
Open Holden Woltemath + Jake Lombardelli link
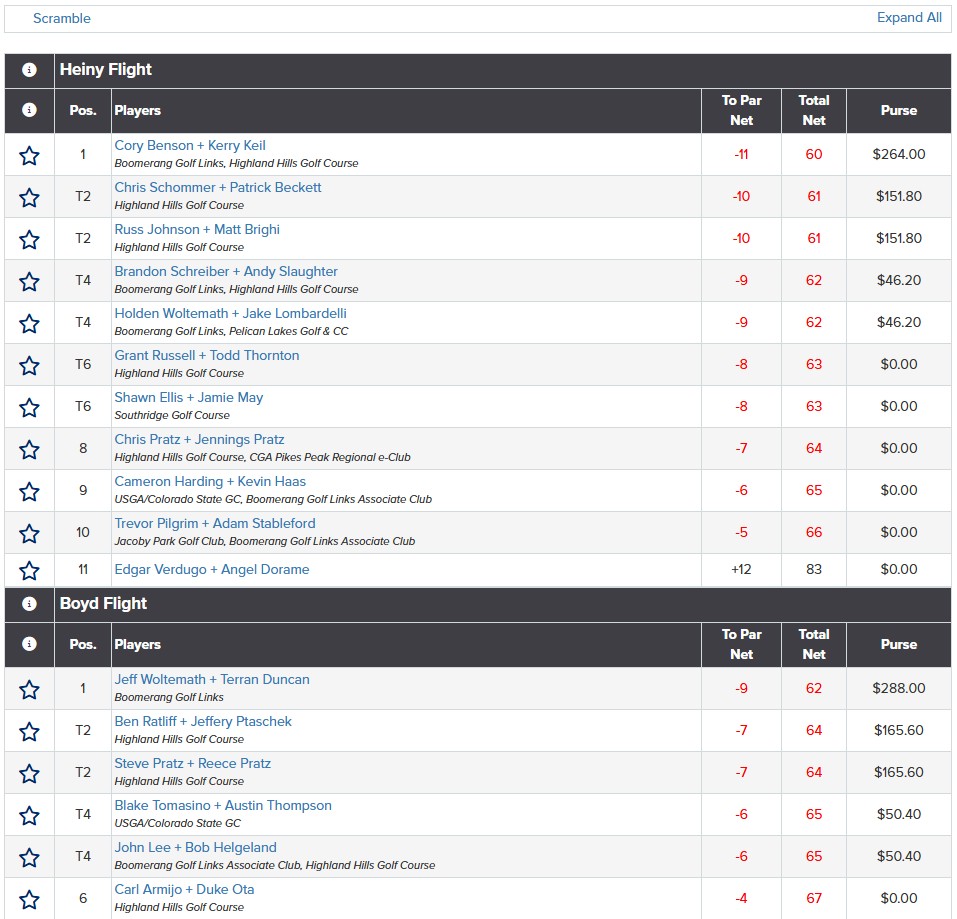230,313
